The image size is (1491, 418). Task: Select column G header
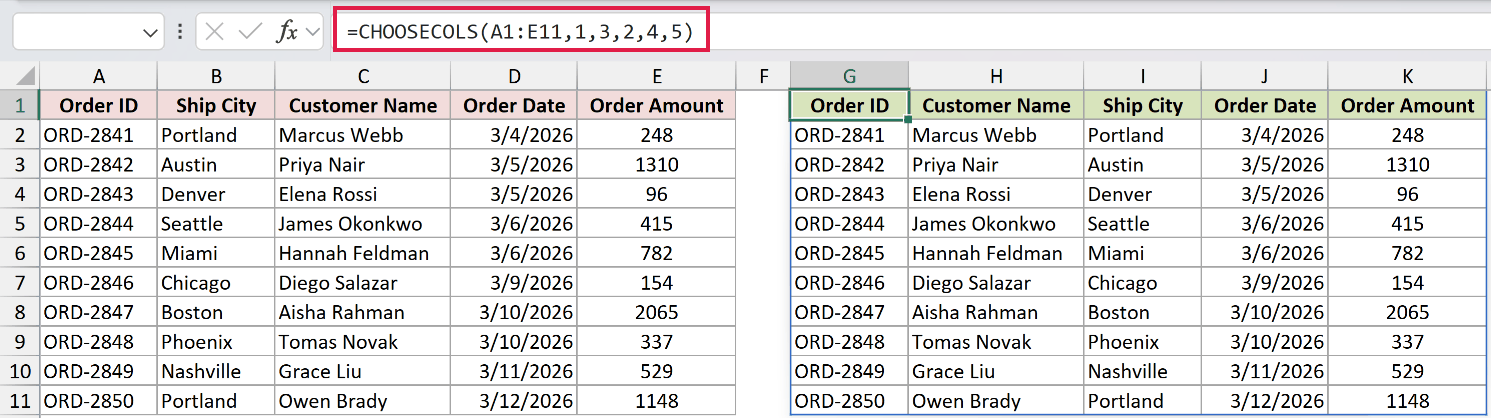849,76
